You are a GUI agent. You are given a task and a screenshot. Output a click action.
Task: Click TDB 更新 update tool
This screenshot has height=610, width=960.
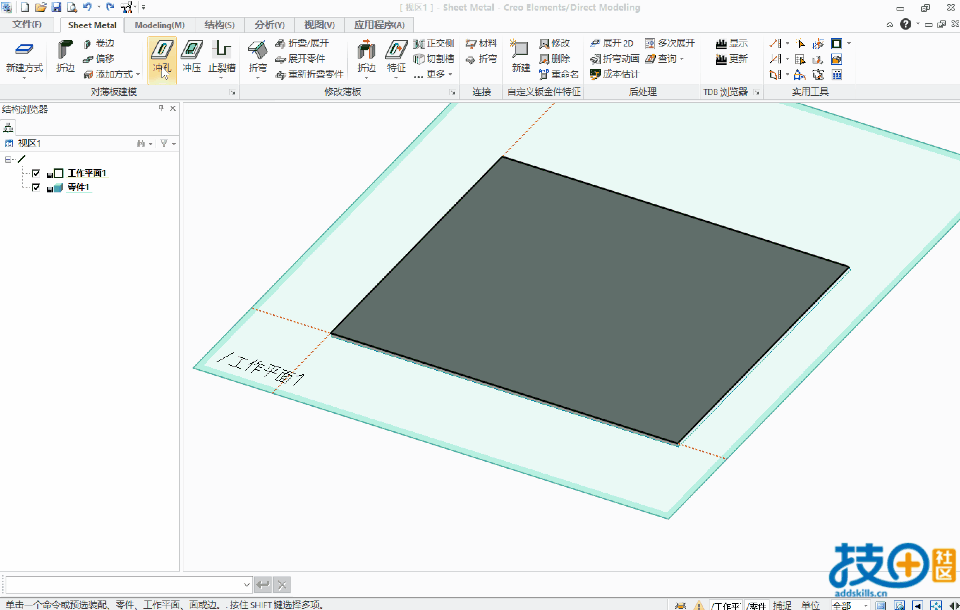click(732, 59)
